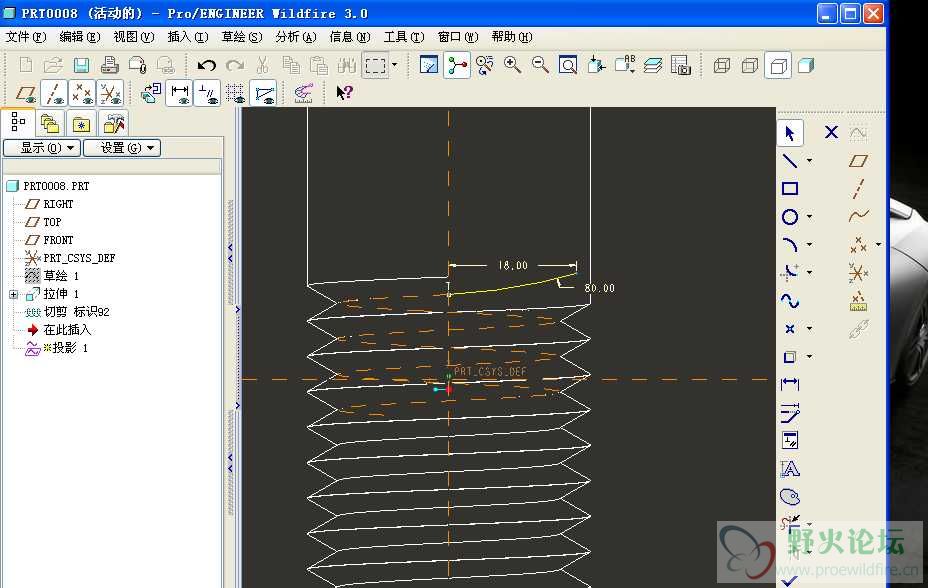Open the 工具(T) menu
Viewport: 928px width, 588px height.
404,37
